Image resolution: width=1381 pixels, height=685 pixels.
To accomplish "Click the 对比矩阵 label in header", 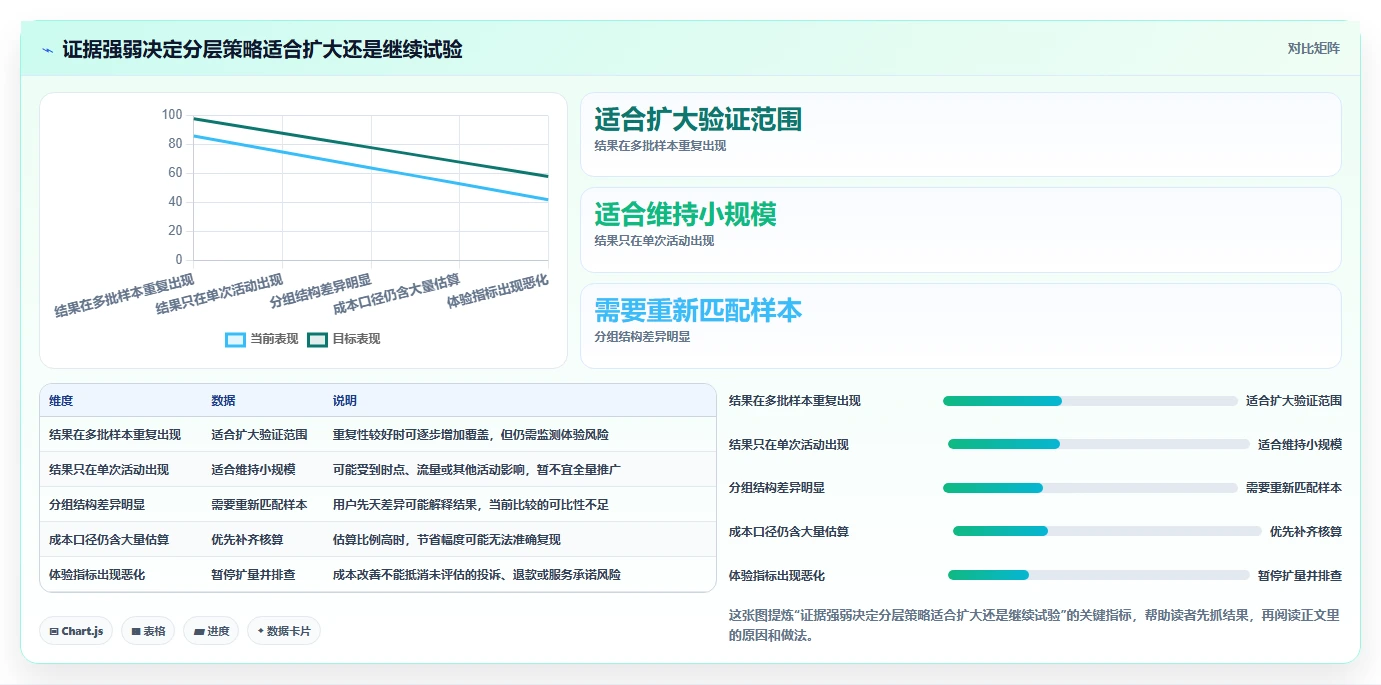I will tap(1313, 48).
